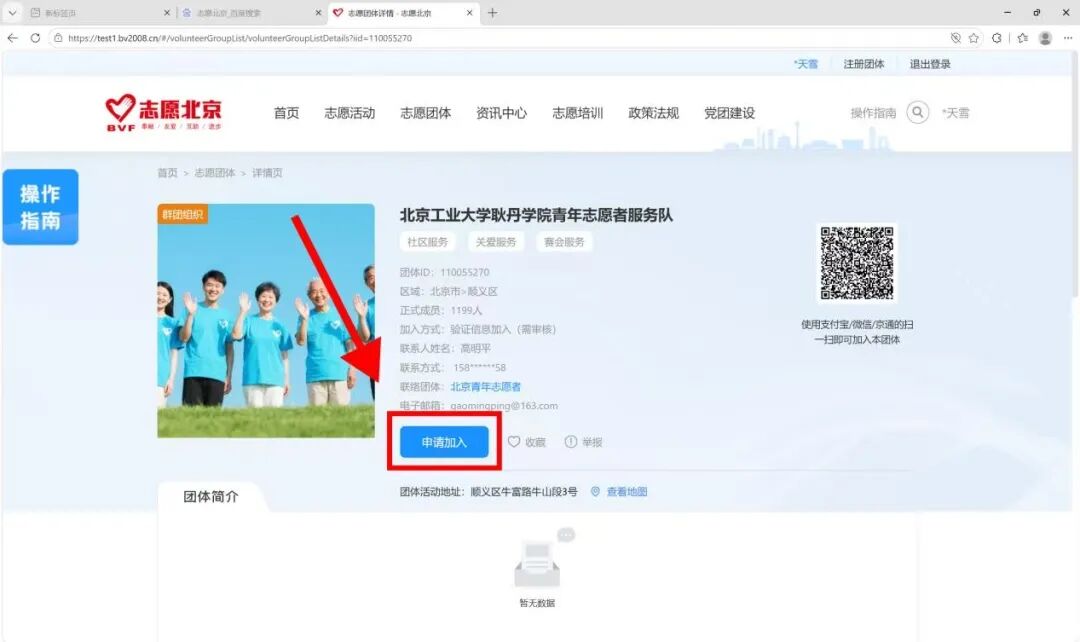1080x642 pixels.
Task: Click the group title 北京工业大学耿丹学院青年志愿者服务队
Action: click(537, 215)
